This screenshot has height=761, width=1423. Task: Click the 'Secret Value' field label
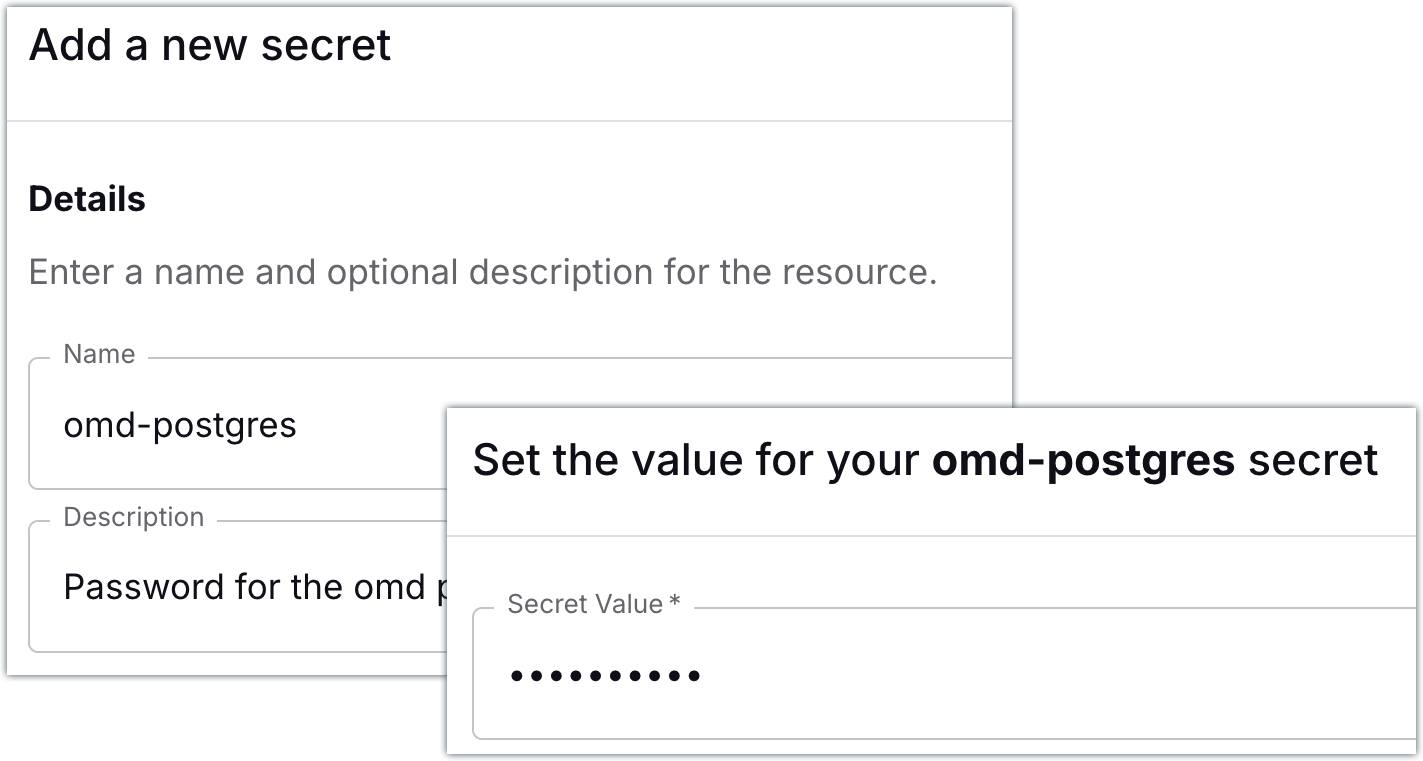(x=585, y=604)
